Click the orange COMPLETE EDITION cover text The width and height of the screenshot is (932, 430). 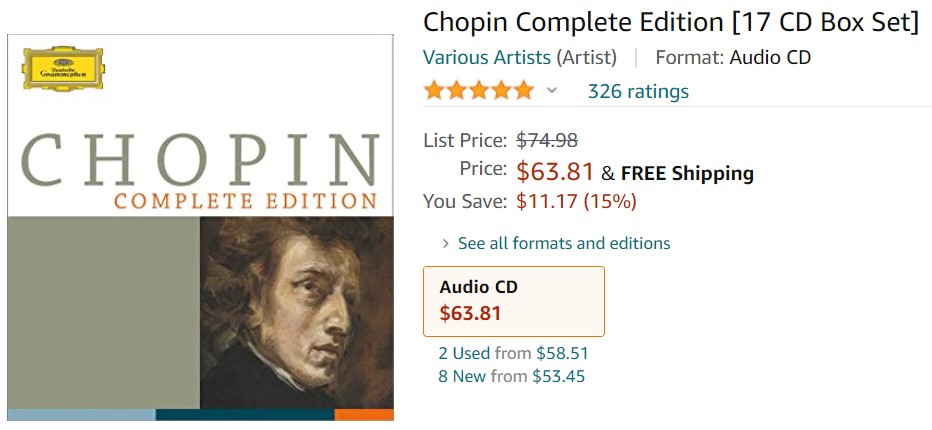245,200
